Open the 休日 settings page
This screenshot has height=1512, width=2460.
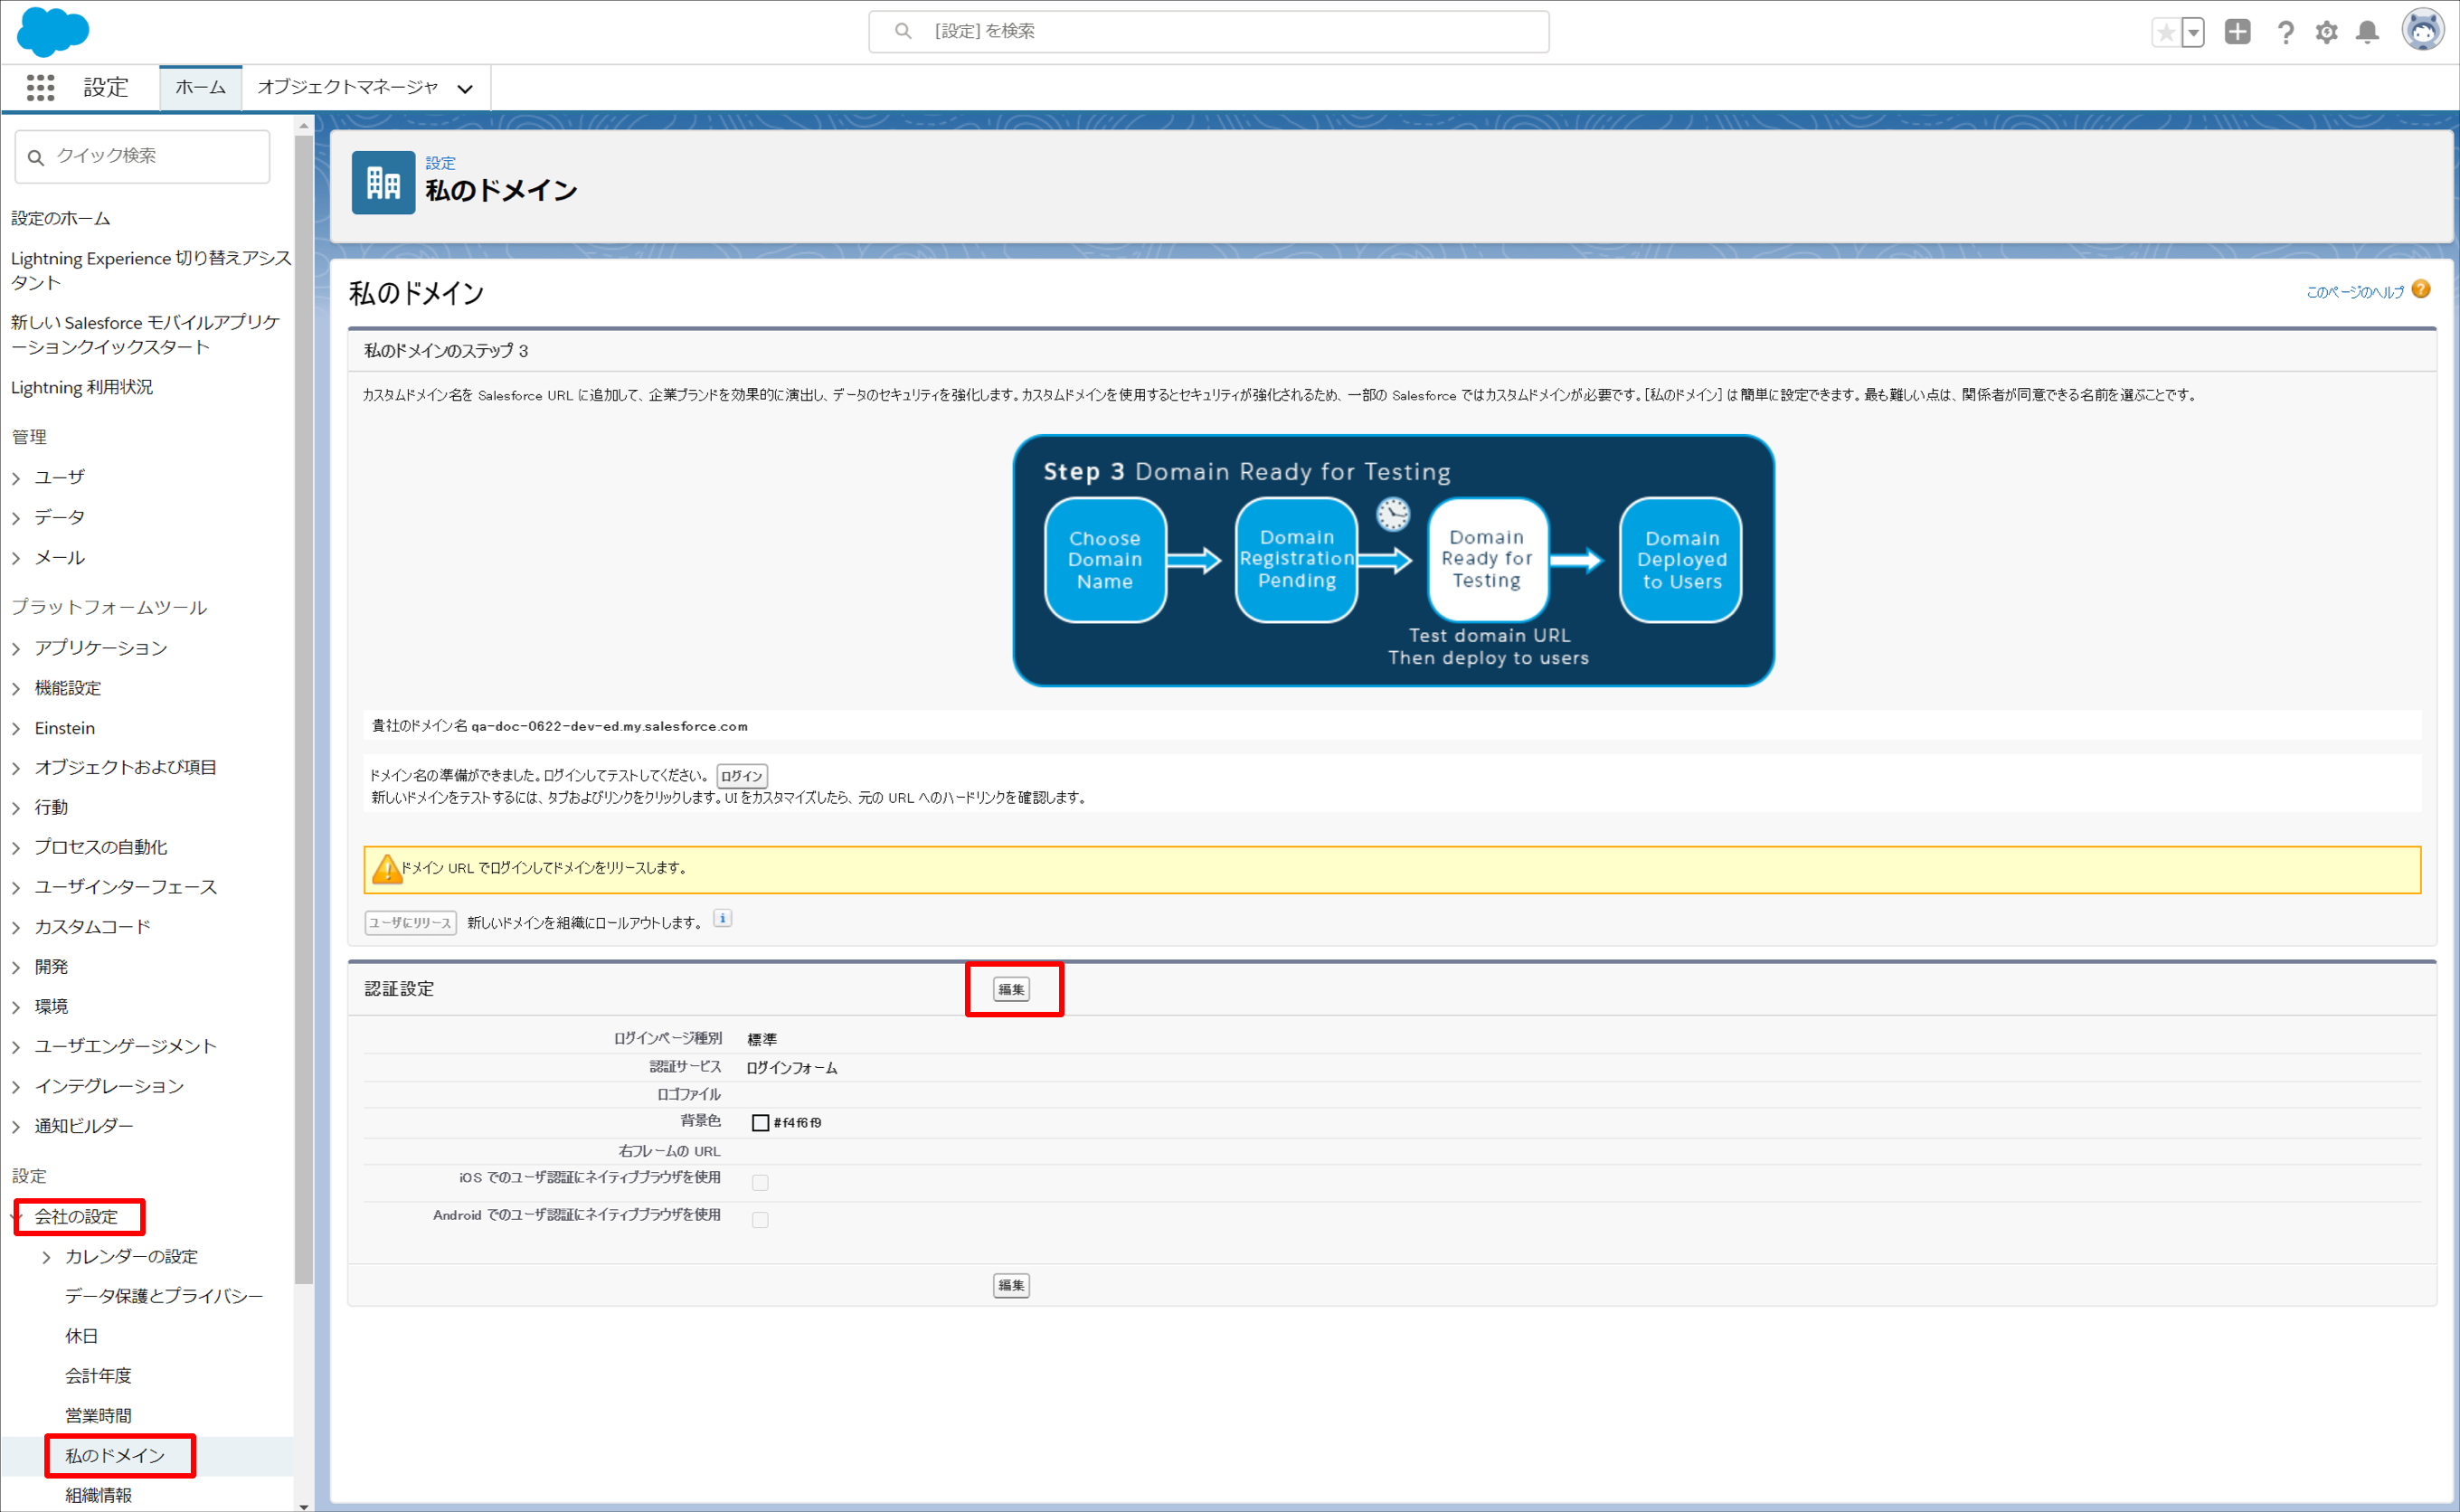click(82, 1336)
